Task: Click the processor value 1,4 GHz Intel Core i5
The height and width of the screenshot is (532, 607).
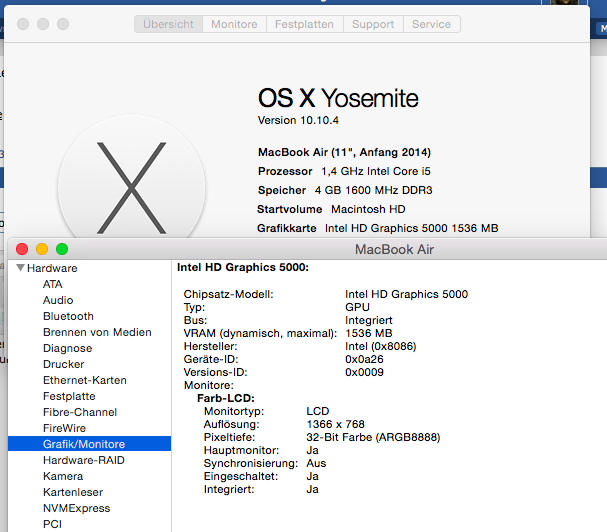Action: point(376,171)
